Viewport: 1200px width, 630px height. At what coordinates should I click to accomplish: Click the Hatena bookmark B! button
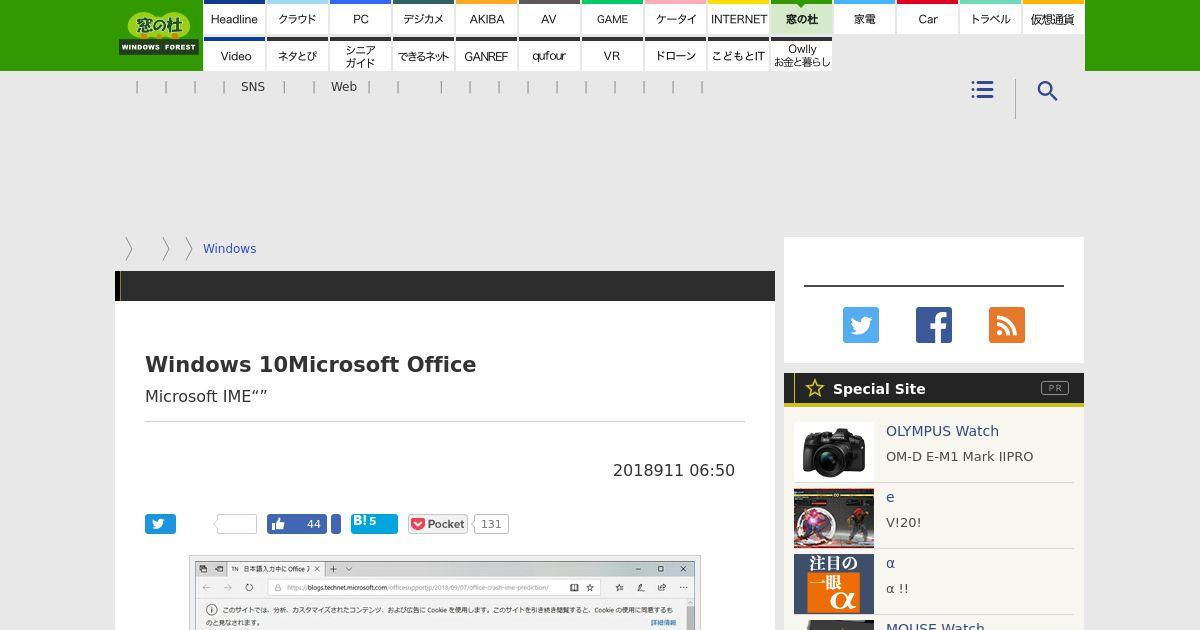pyautogui.click(x=374, y=524)
